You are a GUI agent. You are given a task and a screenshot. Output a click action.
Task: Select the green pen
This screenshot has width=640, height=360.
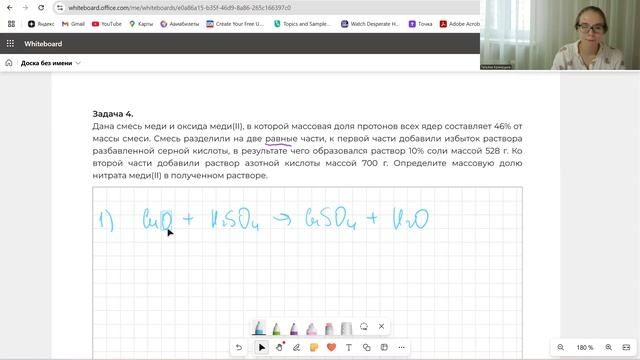(x=276, y=328)
